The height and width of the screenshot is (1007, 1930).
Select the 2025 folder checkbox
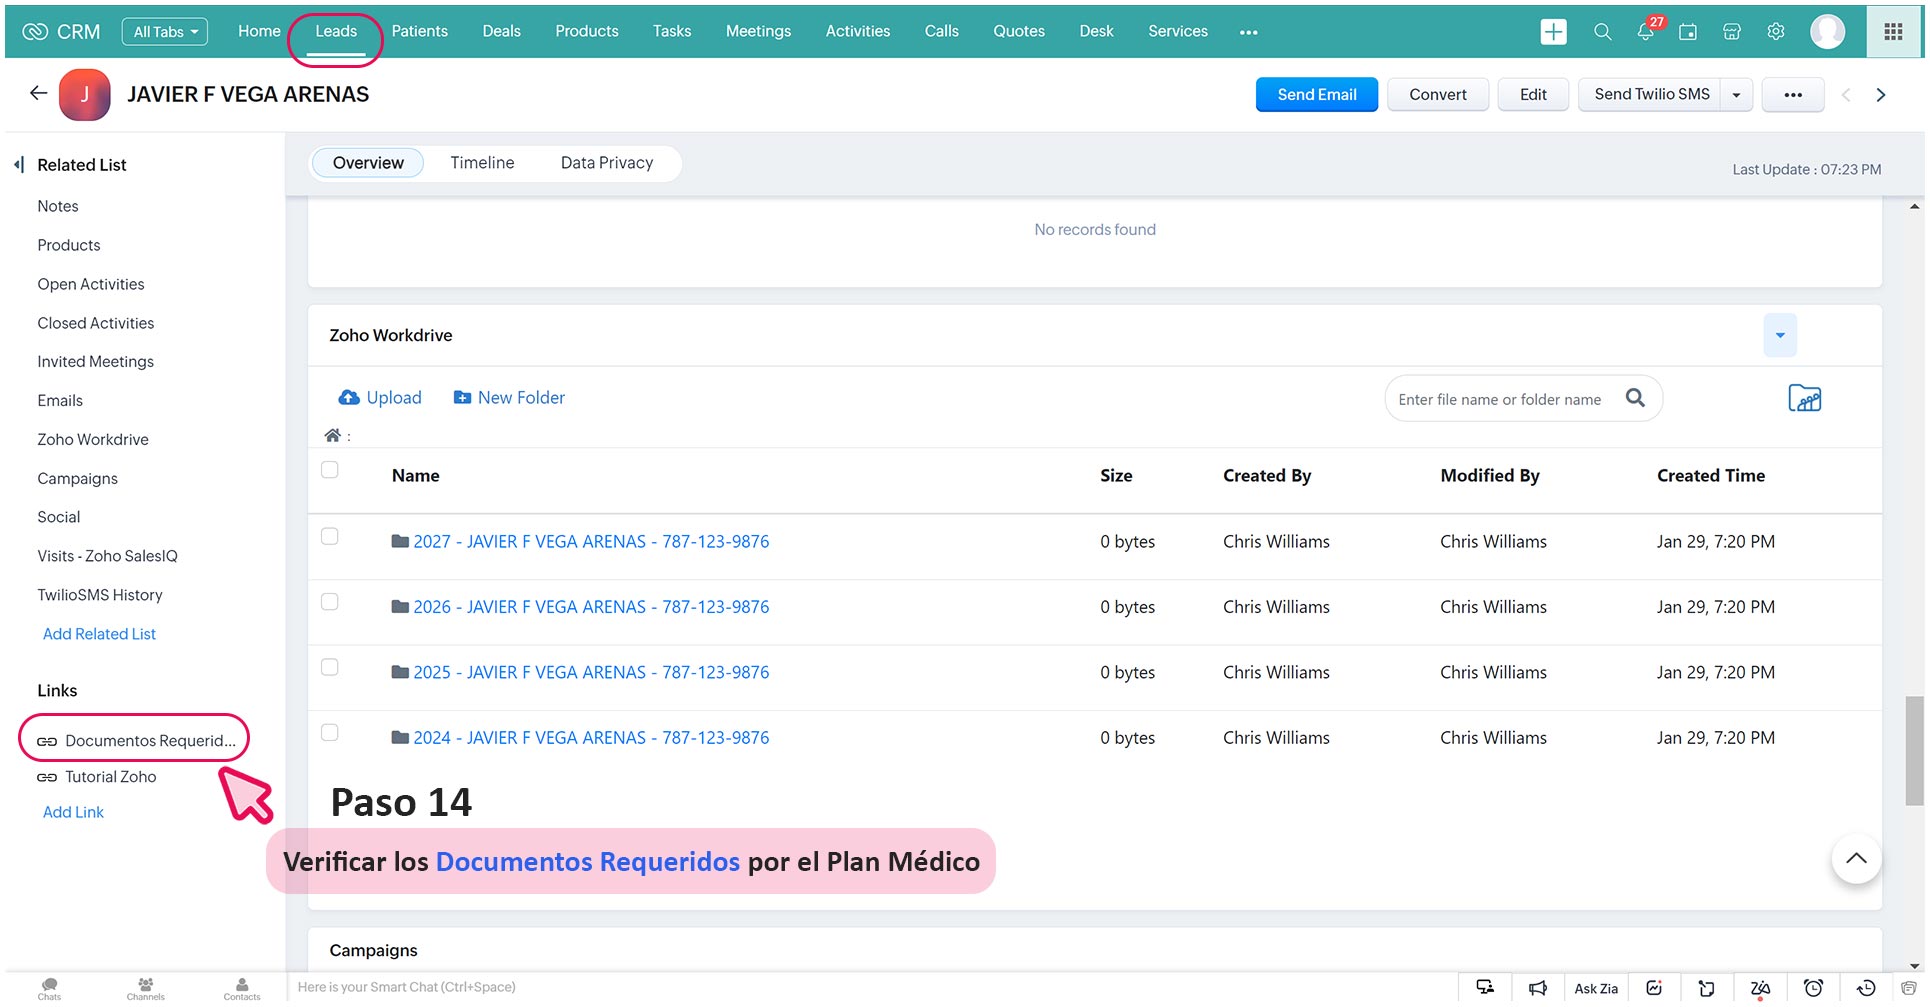point(330,668)
